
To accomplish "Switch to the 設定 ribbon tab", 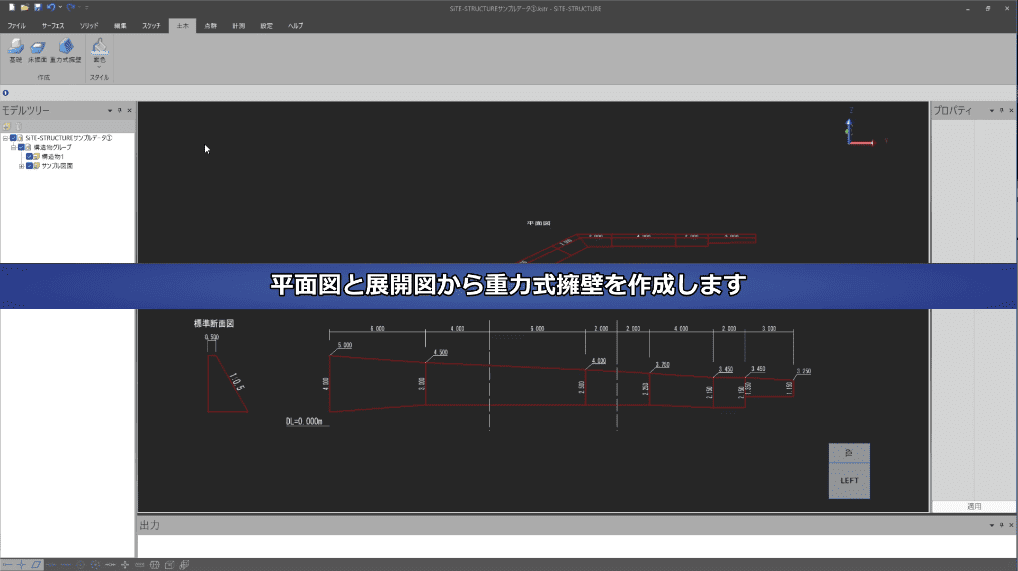I will tap(266, 26).
